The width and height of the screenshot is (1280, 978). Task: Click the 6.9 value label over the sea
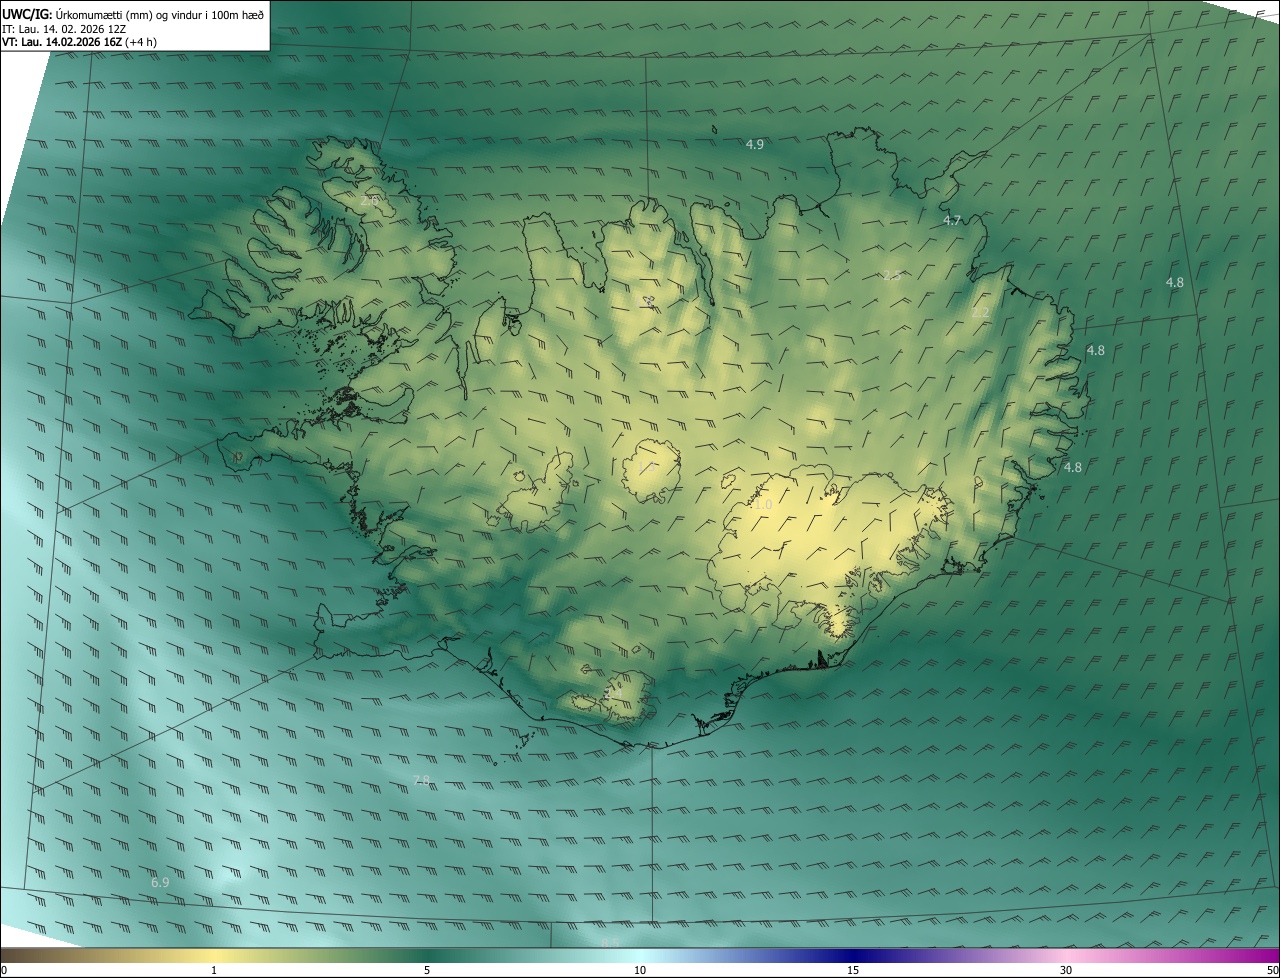coord(160,882)
